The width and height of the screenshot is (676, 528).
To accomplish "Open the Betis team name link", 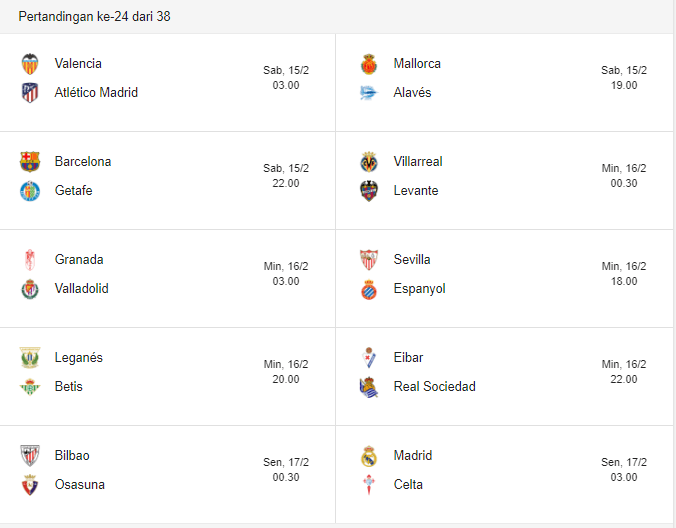I will point(69,387).
